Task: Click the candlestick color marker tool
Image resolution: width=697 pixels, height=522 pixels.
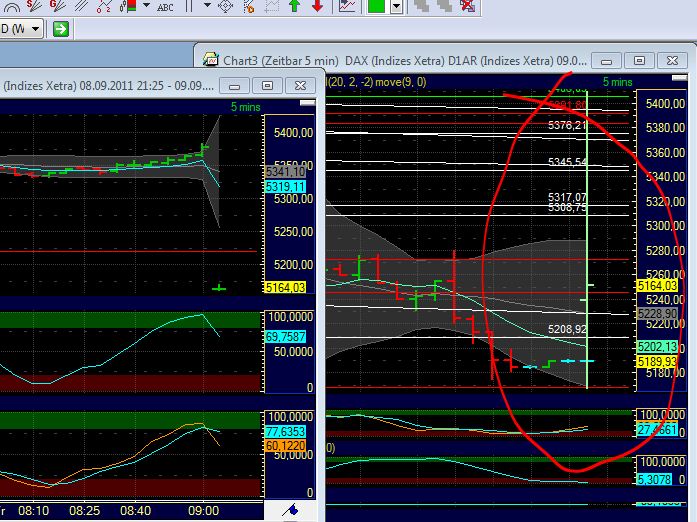Action: point(128,6)
